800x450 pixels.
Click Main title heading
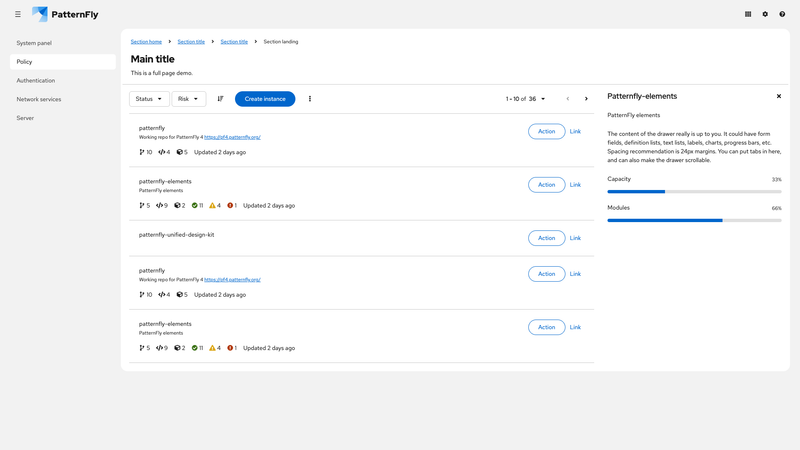153,59
